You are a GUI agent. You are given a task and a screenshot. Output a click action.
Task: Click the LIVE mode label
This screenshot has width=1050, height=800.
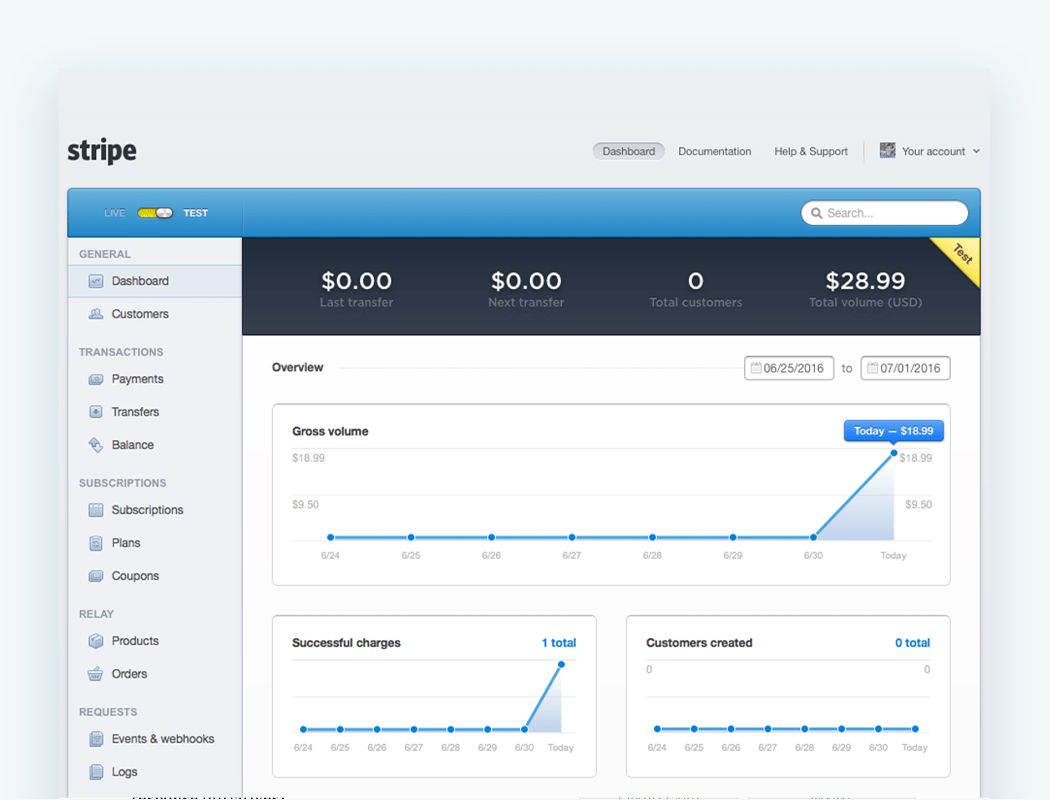[115, 213]
